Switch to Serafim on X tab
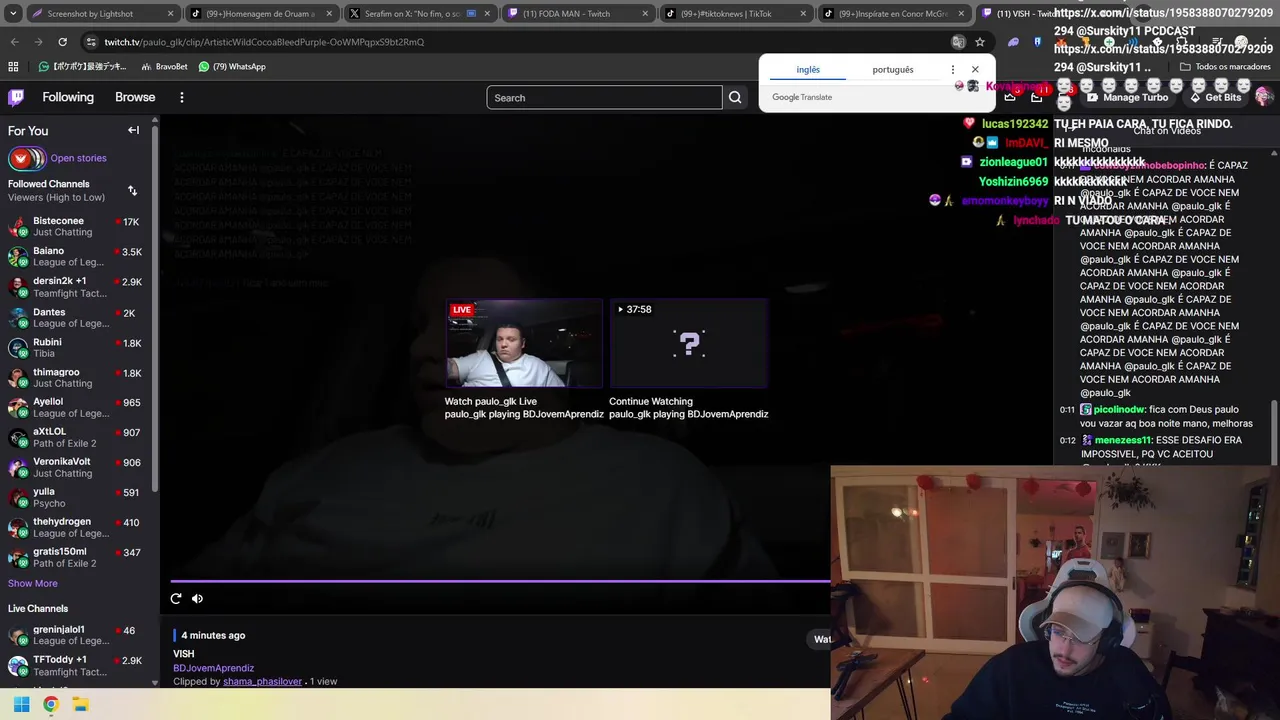 (x=418, y=14)
